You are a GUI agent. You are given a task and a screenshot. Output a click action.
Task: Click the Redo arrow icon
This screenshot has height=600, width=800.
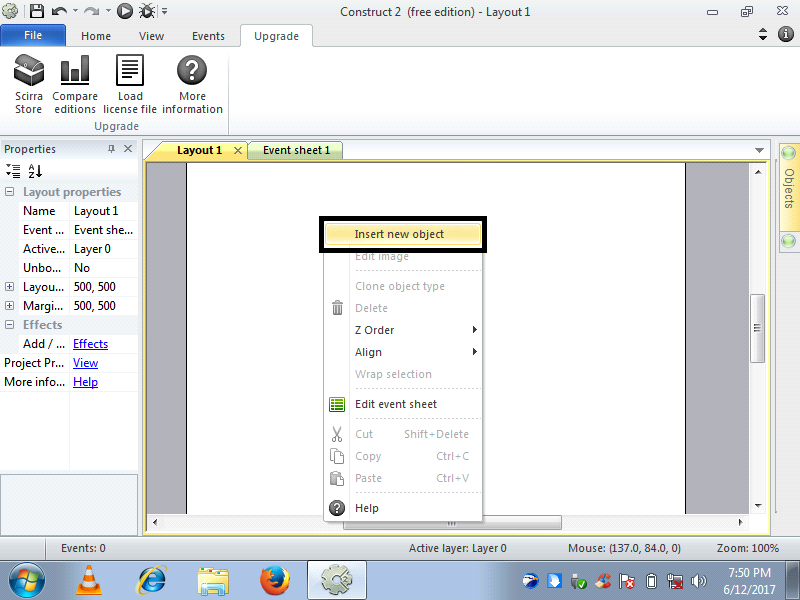91,11
